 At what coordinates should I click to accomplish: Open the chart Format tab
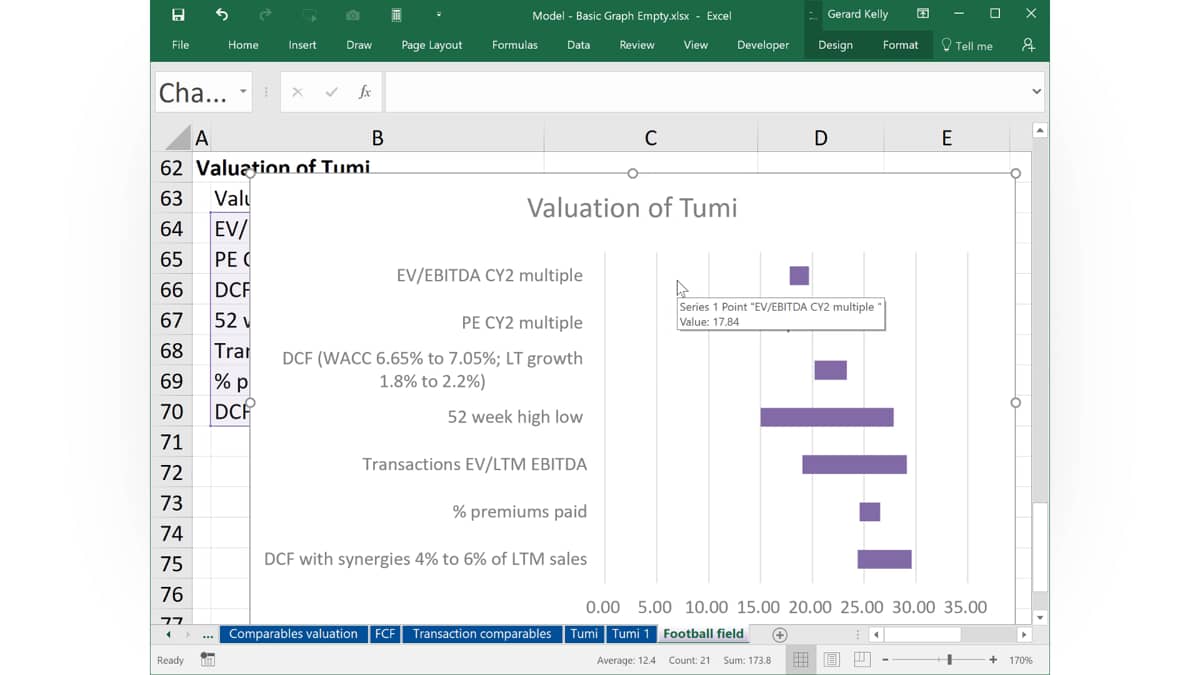[x=900, y=45]
